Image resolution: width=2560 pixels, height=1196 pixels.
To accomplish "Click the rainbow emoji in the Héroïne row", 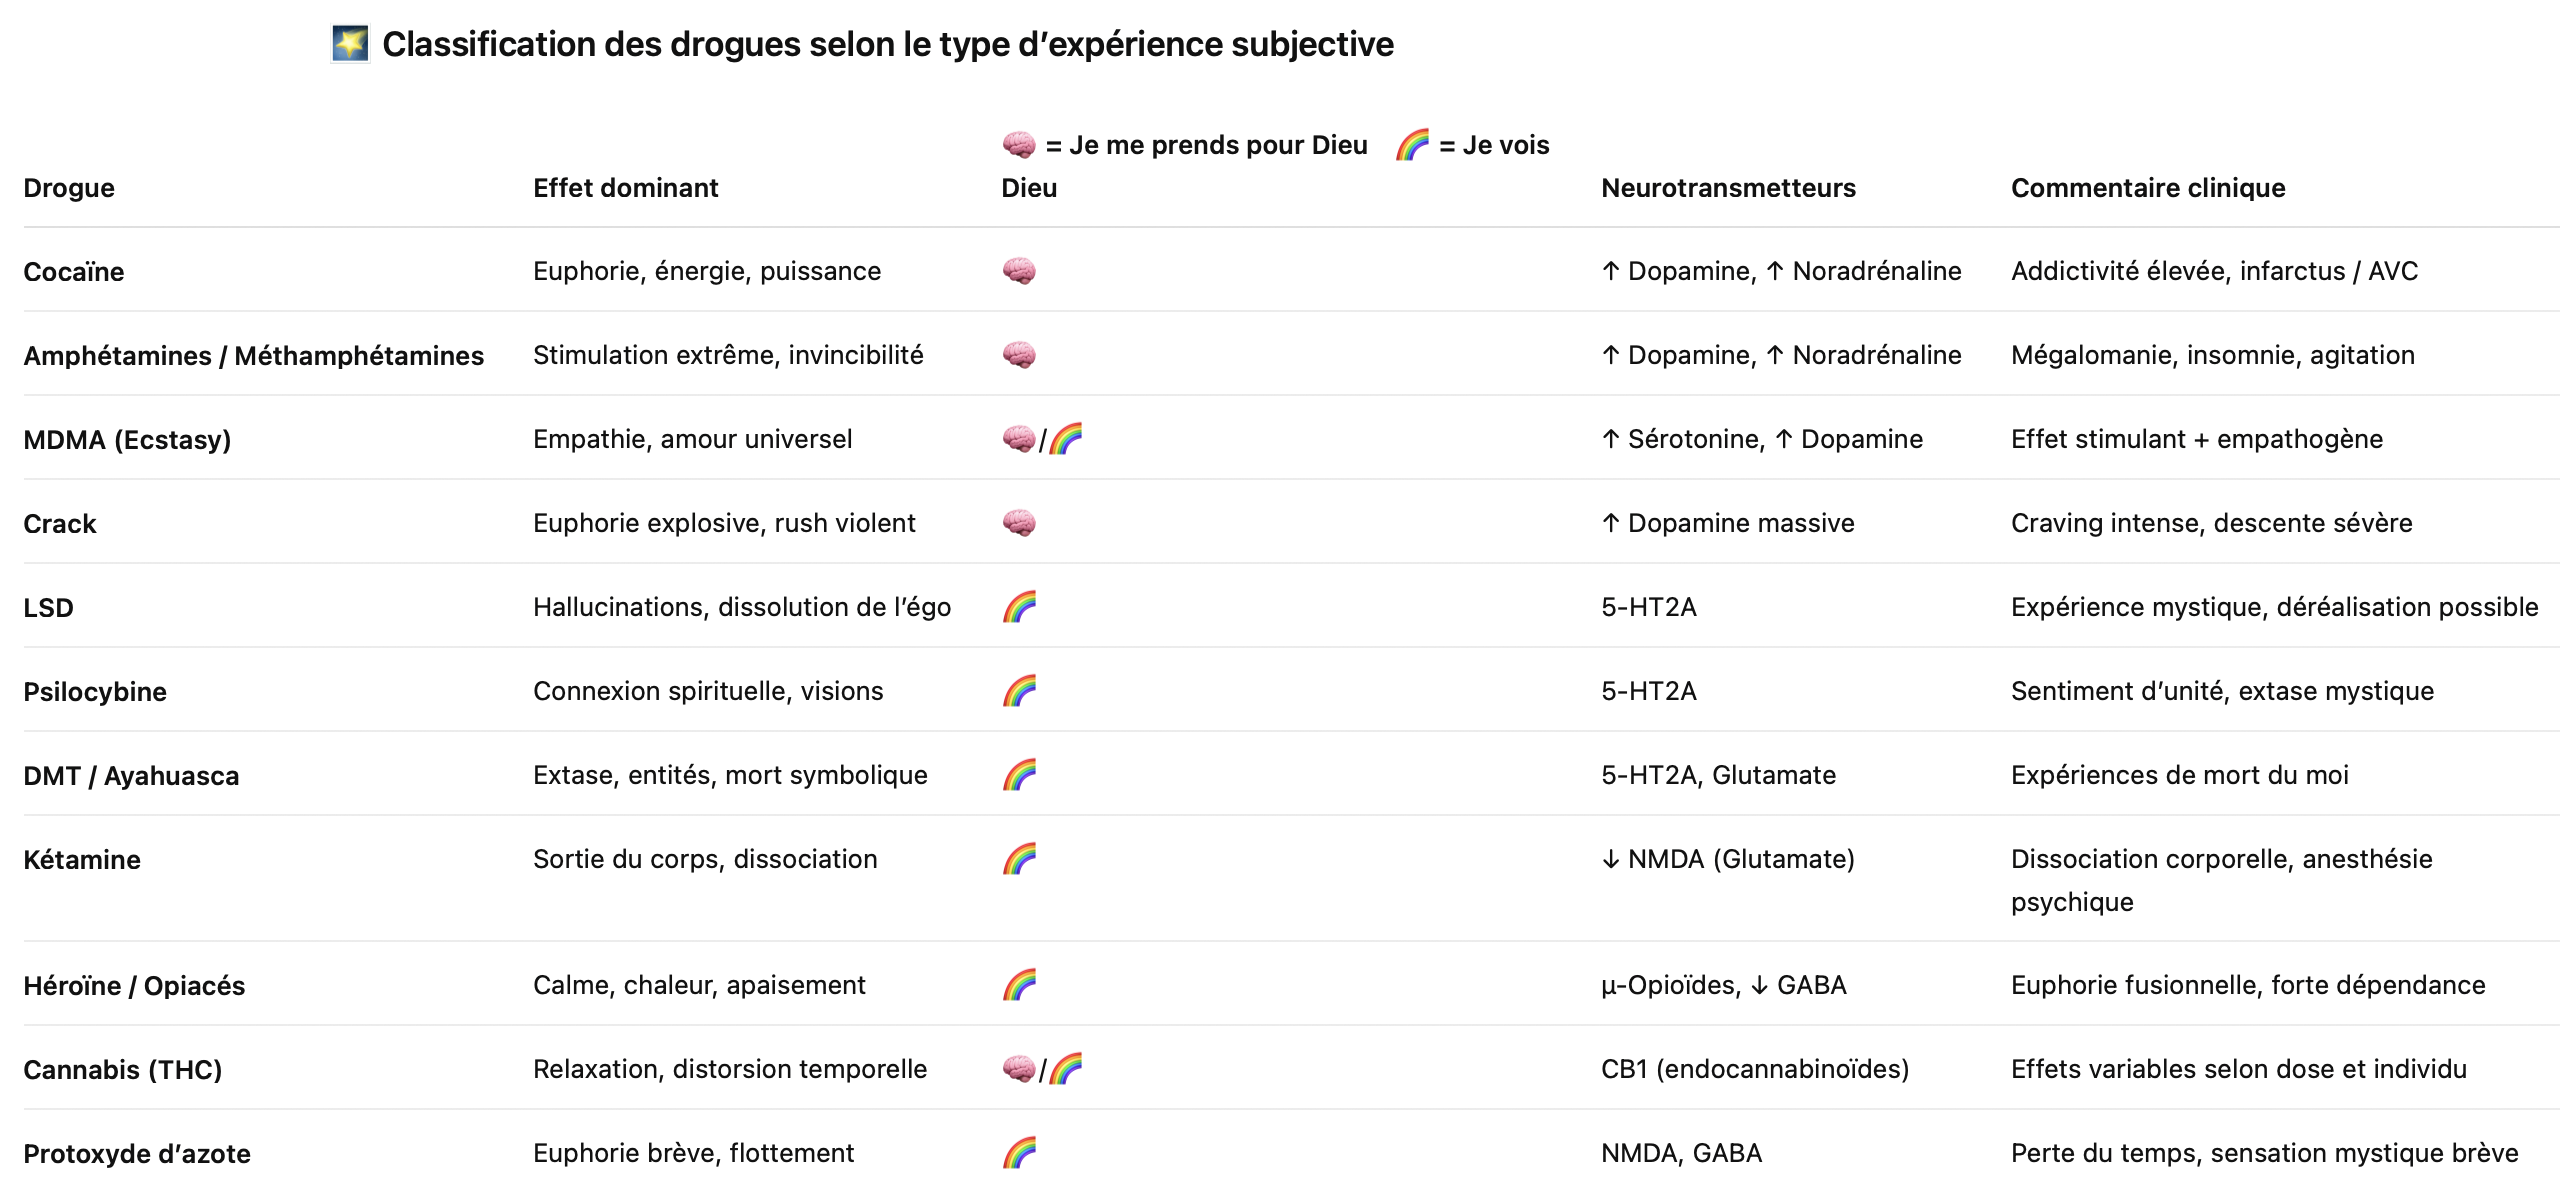I will point(1019,985).
